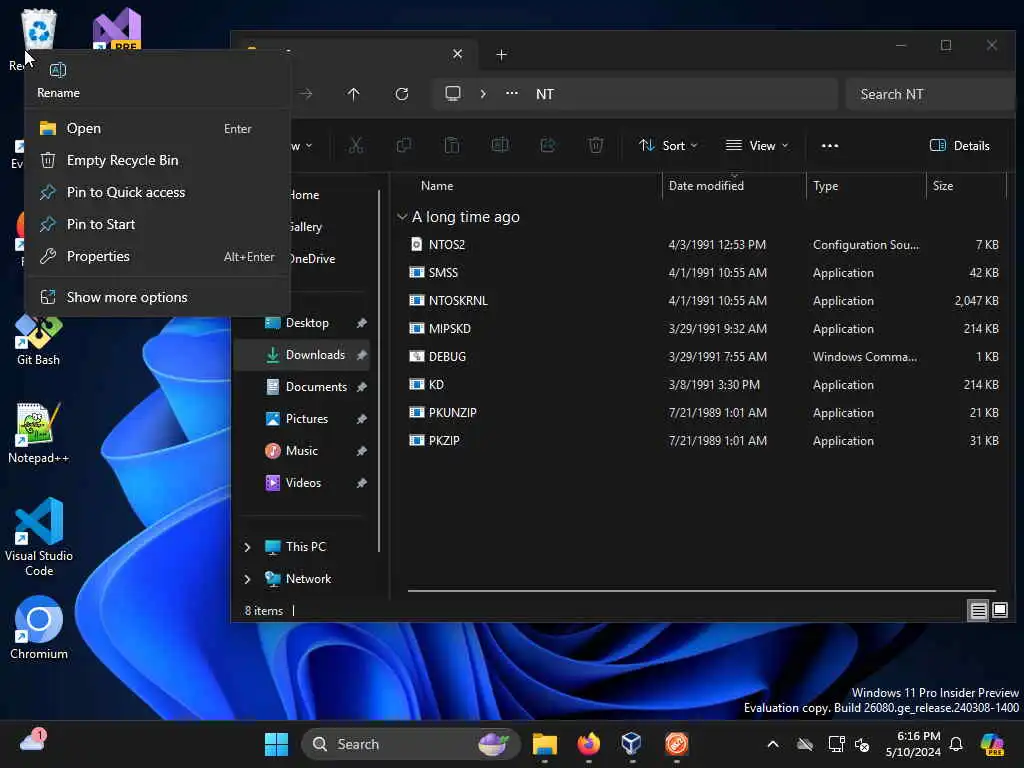The height and width of the screenshot is (768, 1024).
Task: Open Downloads in navigation pane
Action: (302, 355)
